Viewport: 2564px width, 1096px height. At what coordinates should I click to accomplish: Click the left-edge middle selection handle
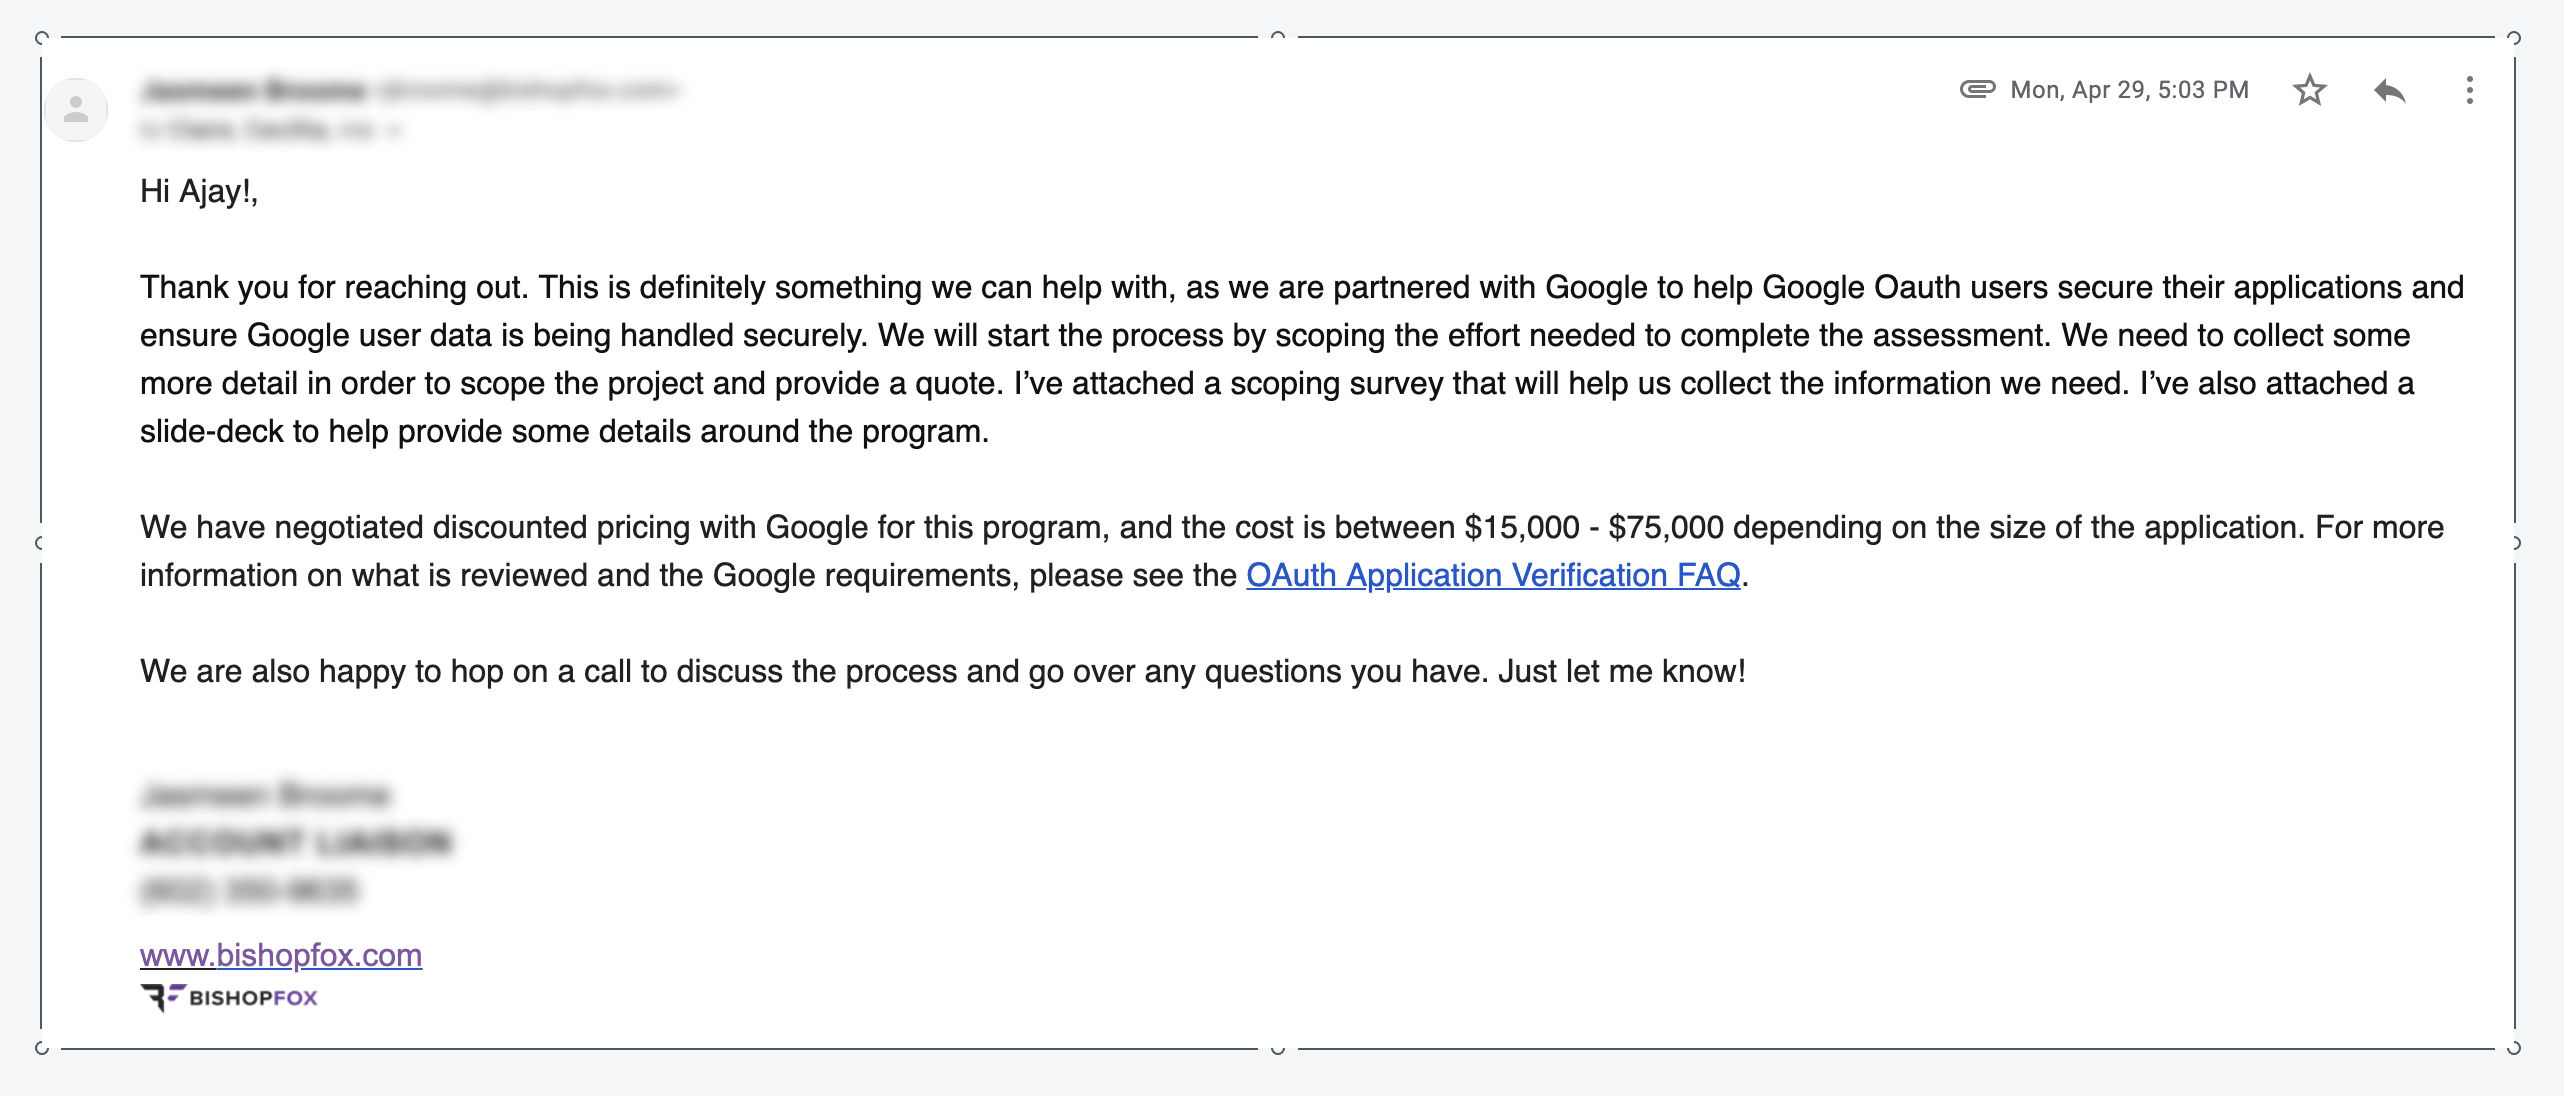pos(39,543)
